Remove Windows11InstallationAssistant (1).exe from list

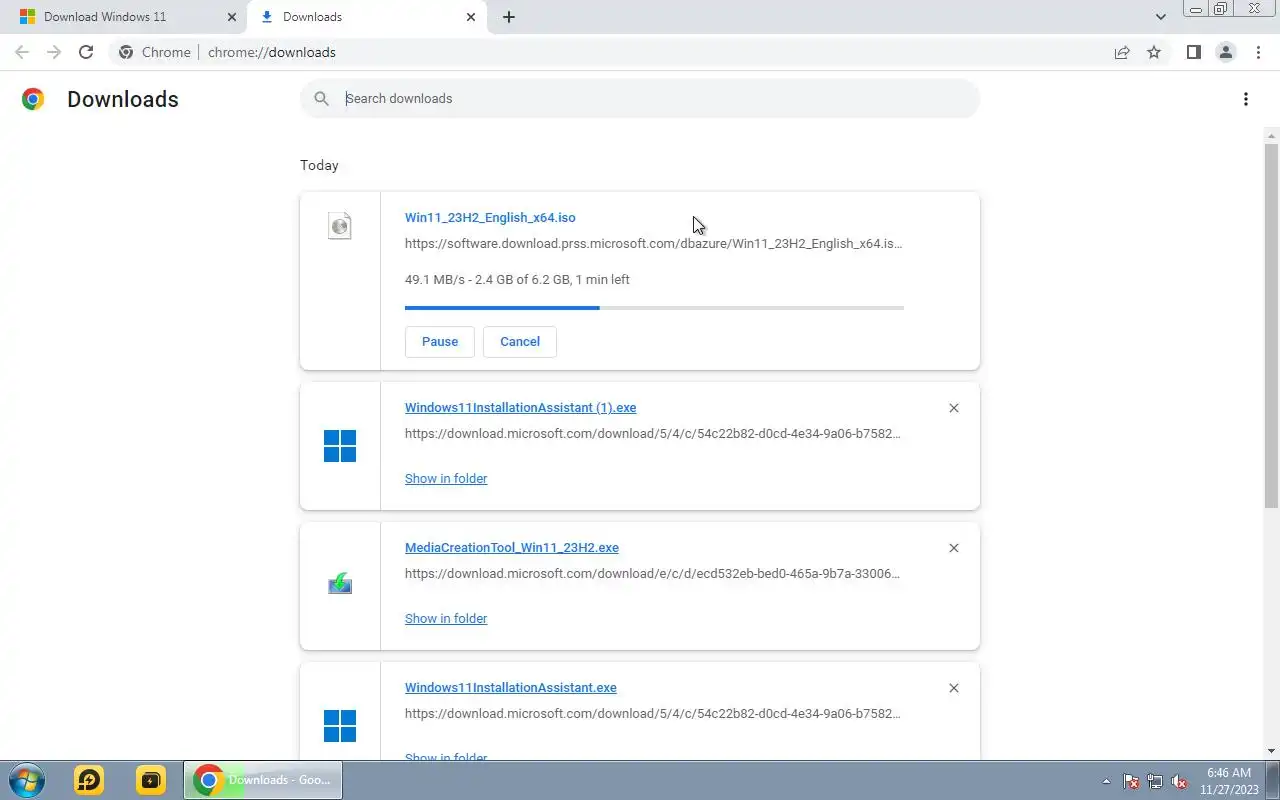954,408
